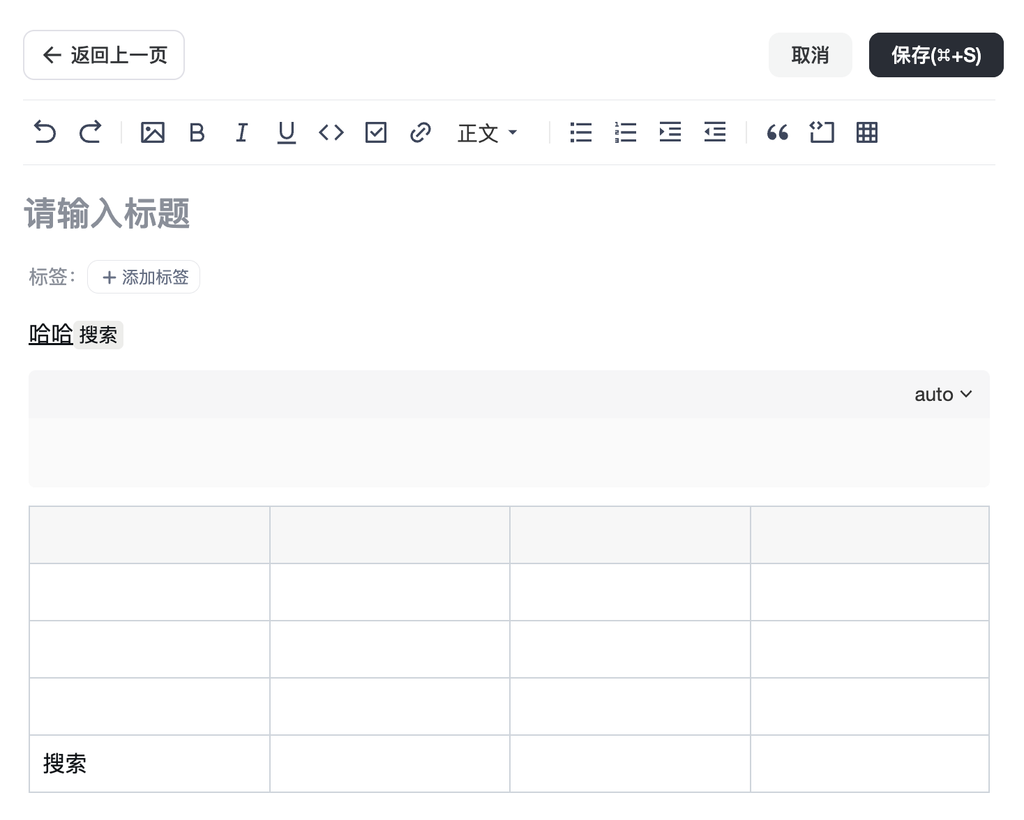
Task: Click the undo arrow icon
Action: pyautogui.click(x=45, y=132)
